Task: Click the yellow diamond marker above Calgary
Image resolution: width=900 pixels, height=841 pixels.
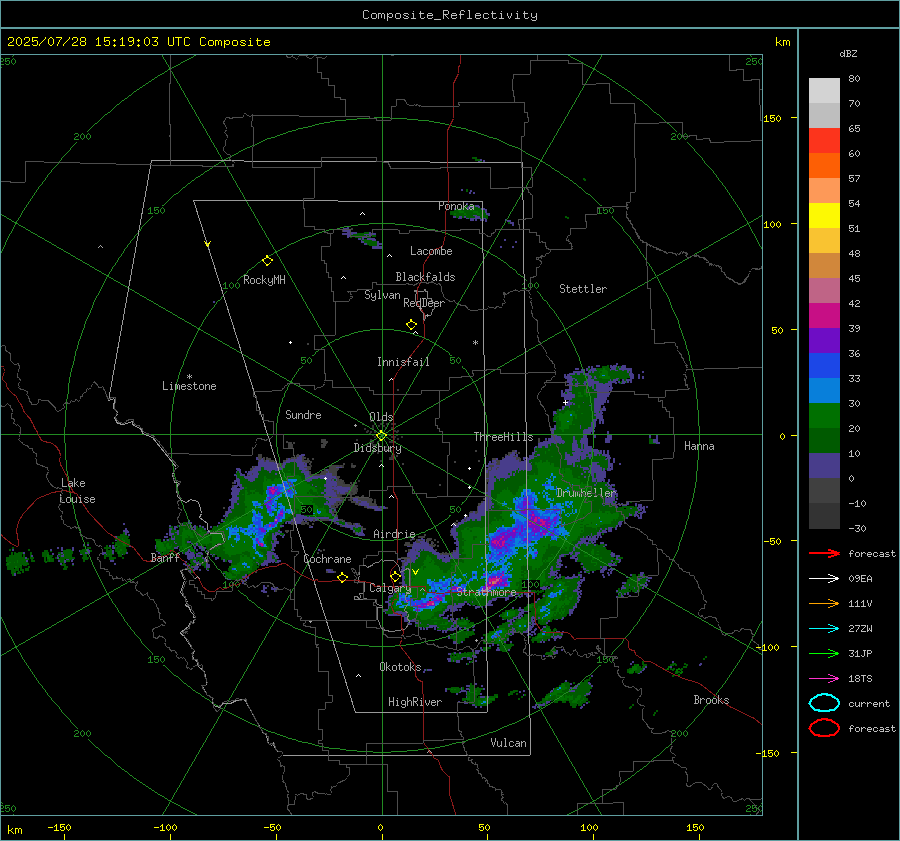Action: click(395, 576)
